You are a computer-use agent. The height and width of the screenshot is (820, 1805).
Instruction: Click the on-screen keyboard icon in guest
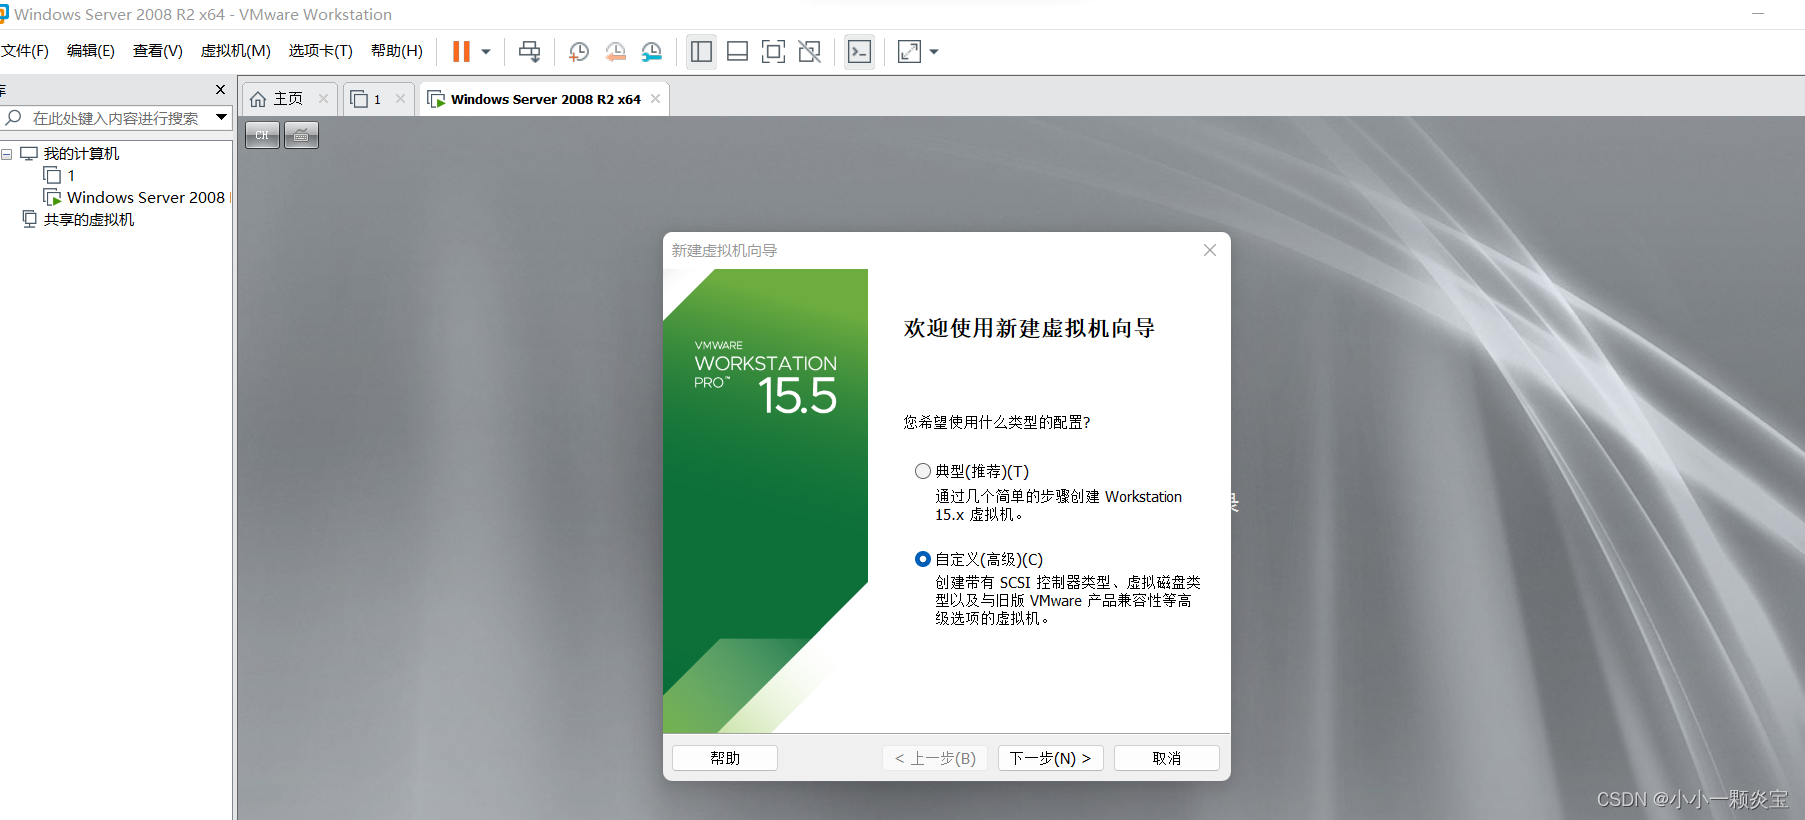301,134
